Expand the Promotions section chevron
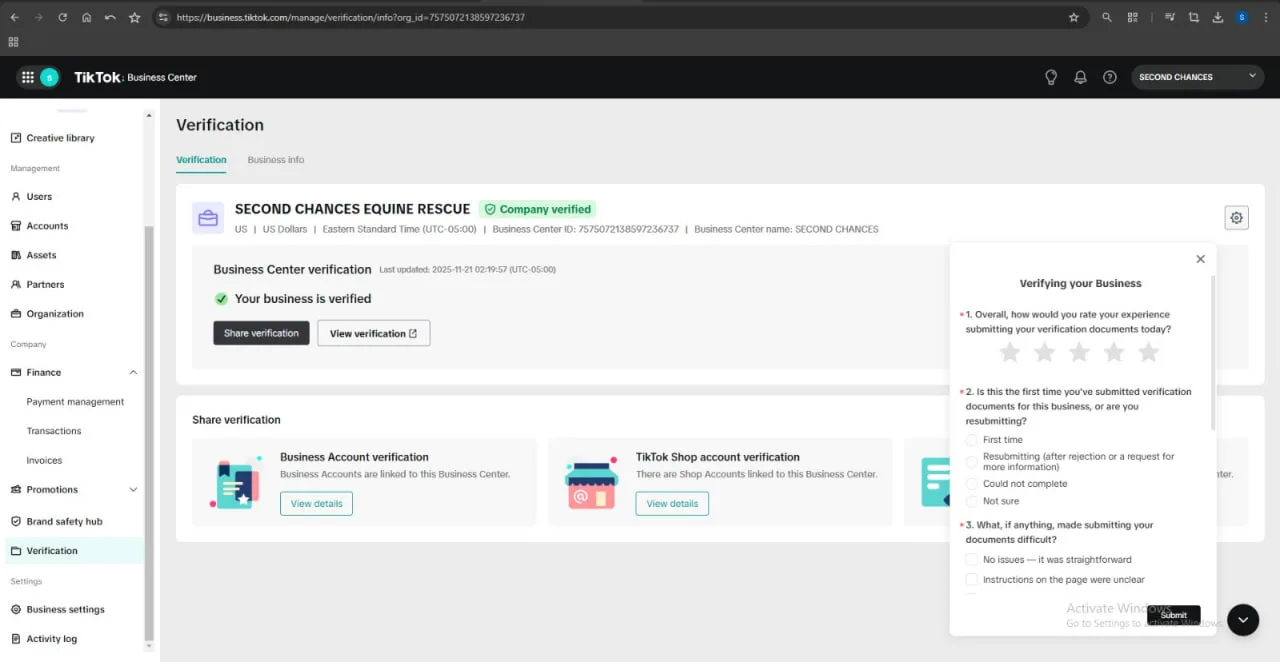The width and height of the screenshot is (1280, 662). tap(134, 490)
